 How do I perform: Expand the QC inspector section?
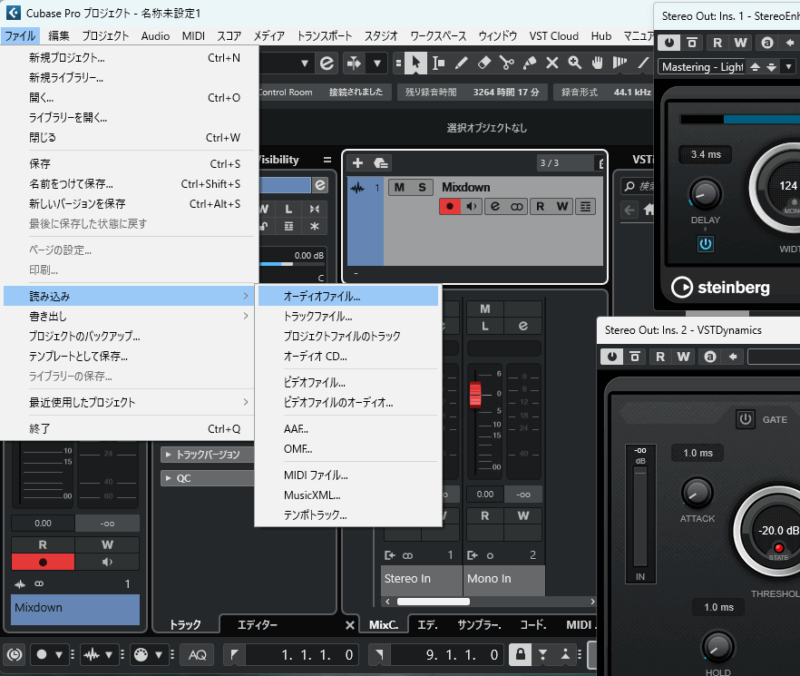pyautogui.click(x=207, y=478)
